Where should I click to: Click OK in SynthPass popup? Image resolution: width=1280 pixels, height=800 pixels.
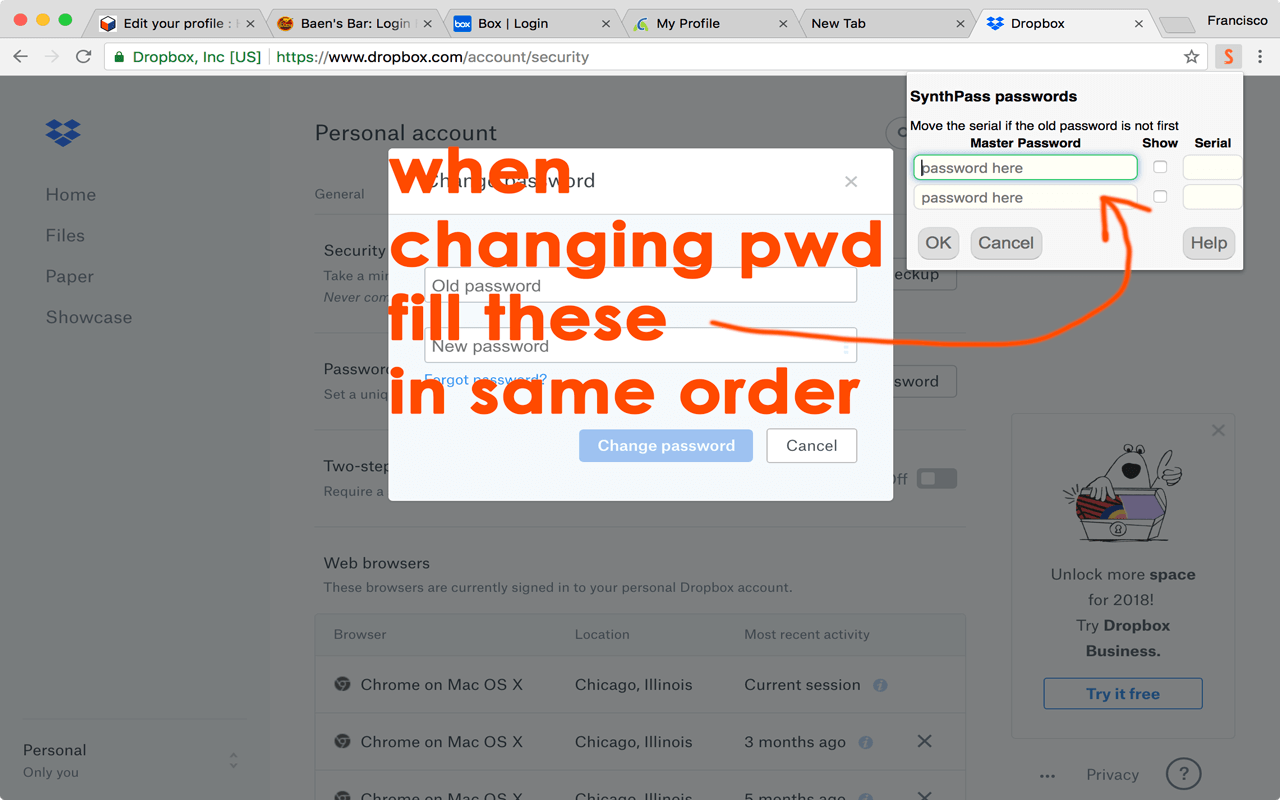pos(938,243)
